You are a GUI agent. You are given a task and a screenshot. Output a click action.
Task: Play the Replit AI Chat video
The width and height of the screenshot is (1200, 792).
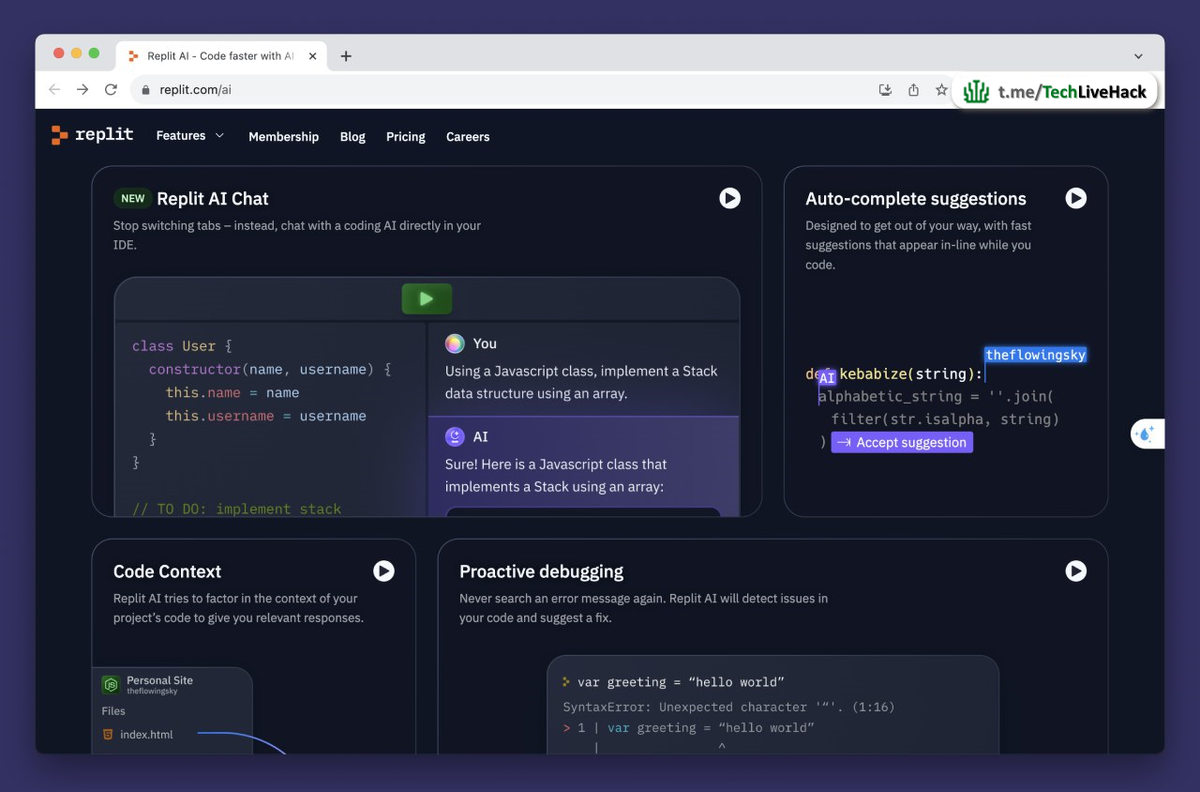click(730, 198)
